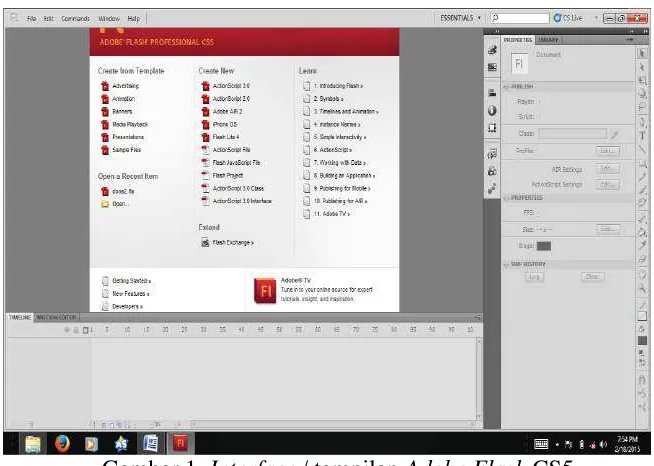Open the Window menu
Image resolution: width=654 pixels, height=466 pixels.
click(x=109, y=19)
